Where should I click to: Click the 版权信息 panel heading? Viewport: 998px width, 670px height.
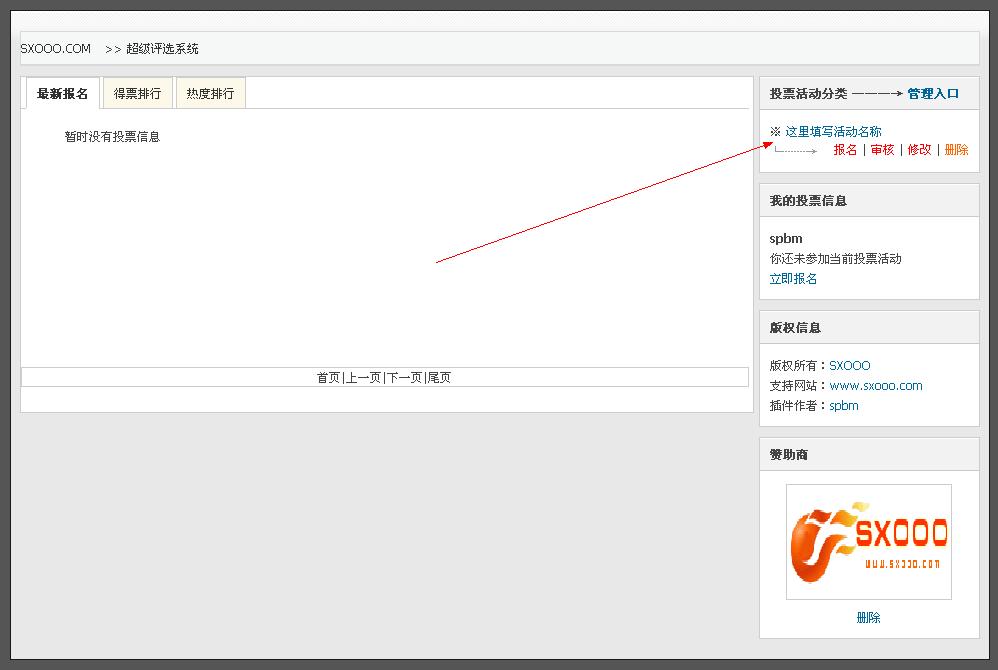tap(795, 328)
